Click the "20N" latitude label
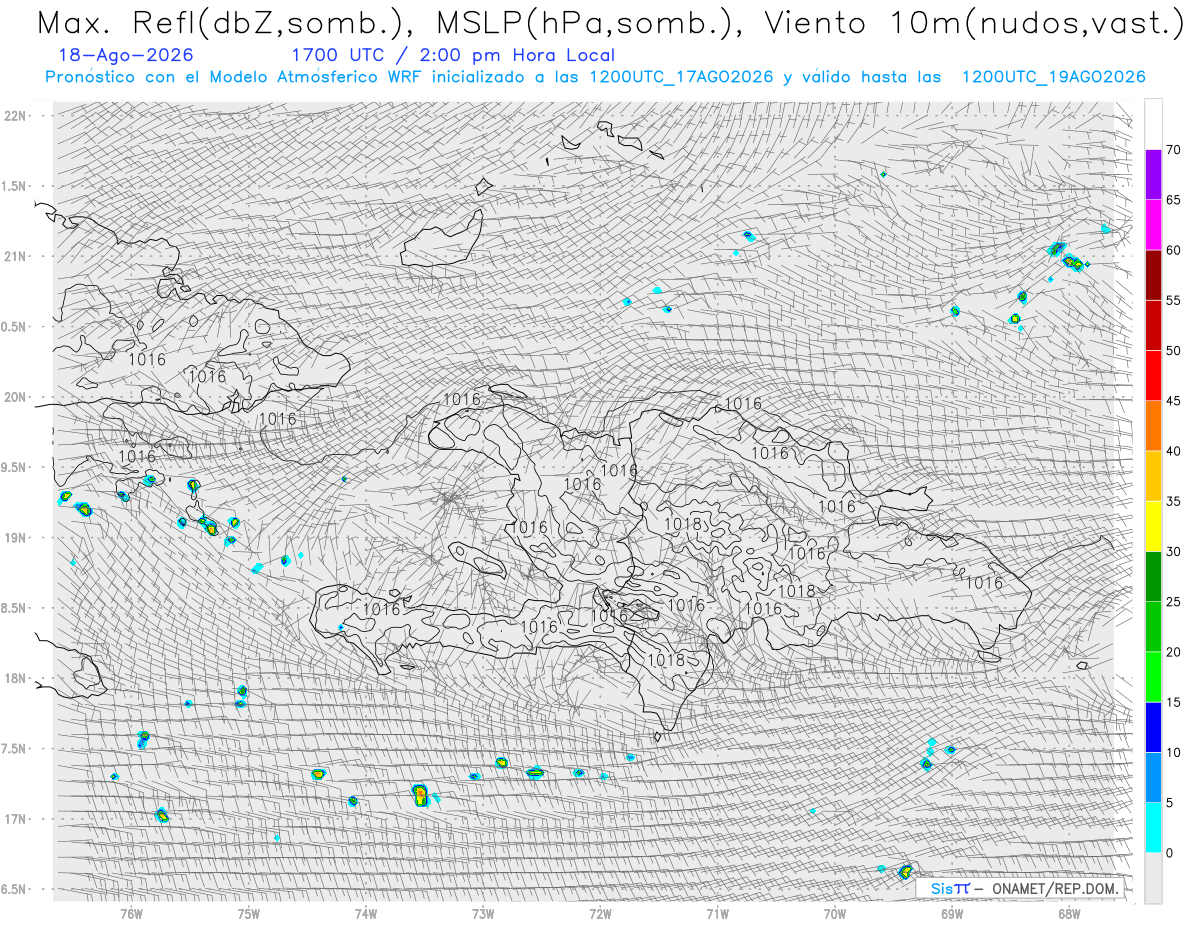 coord(16,397)
